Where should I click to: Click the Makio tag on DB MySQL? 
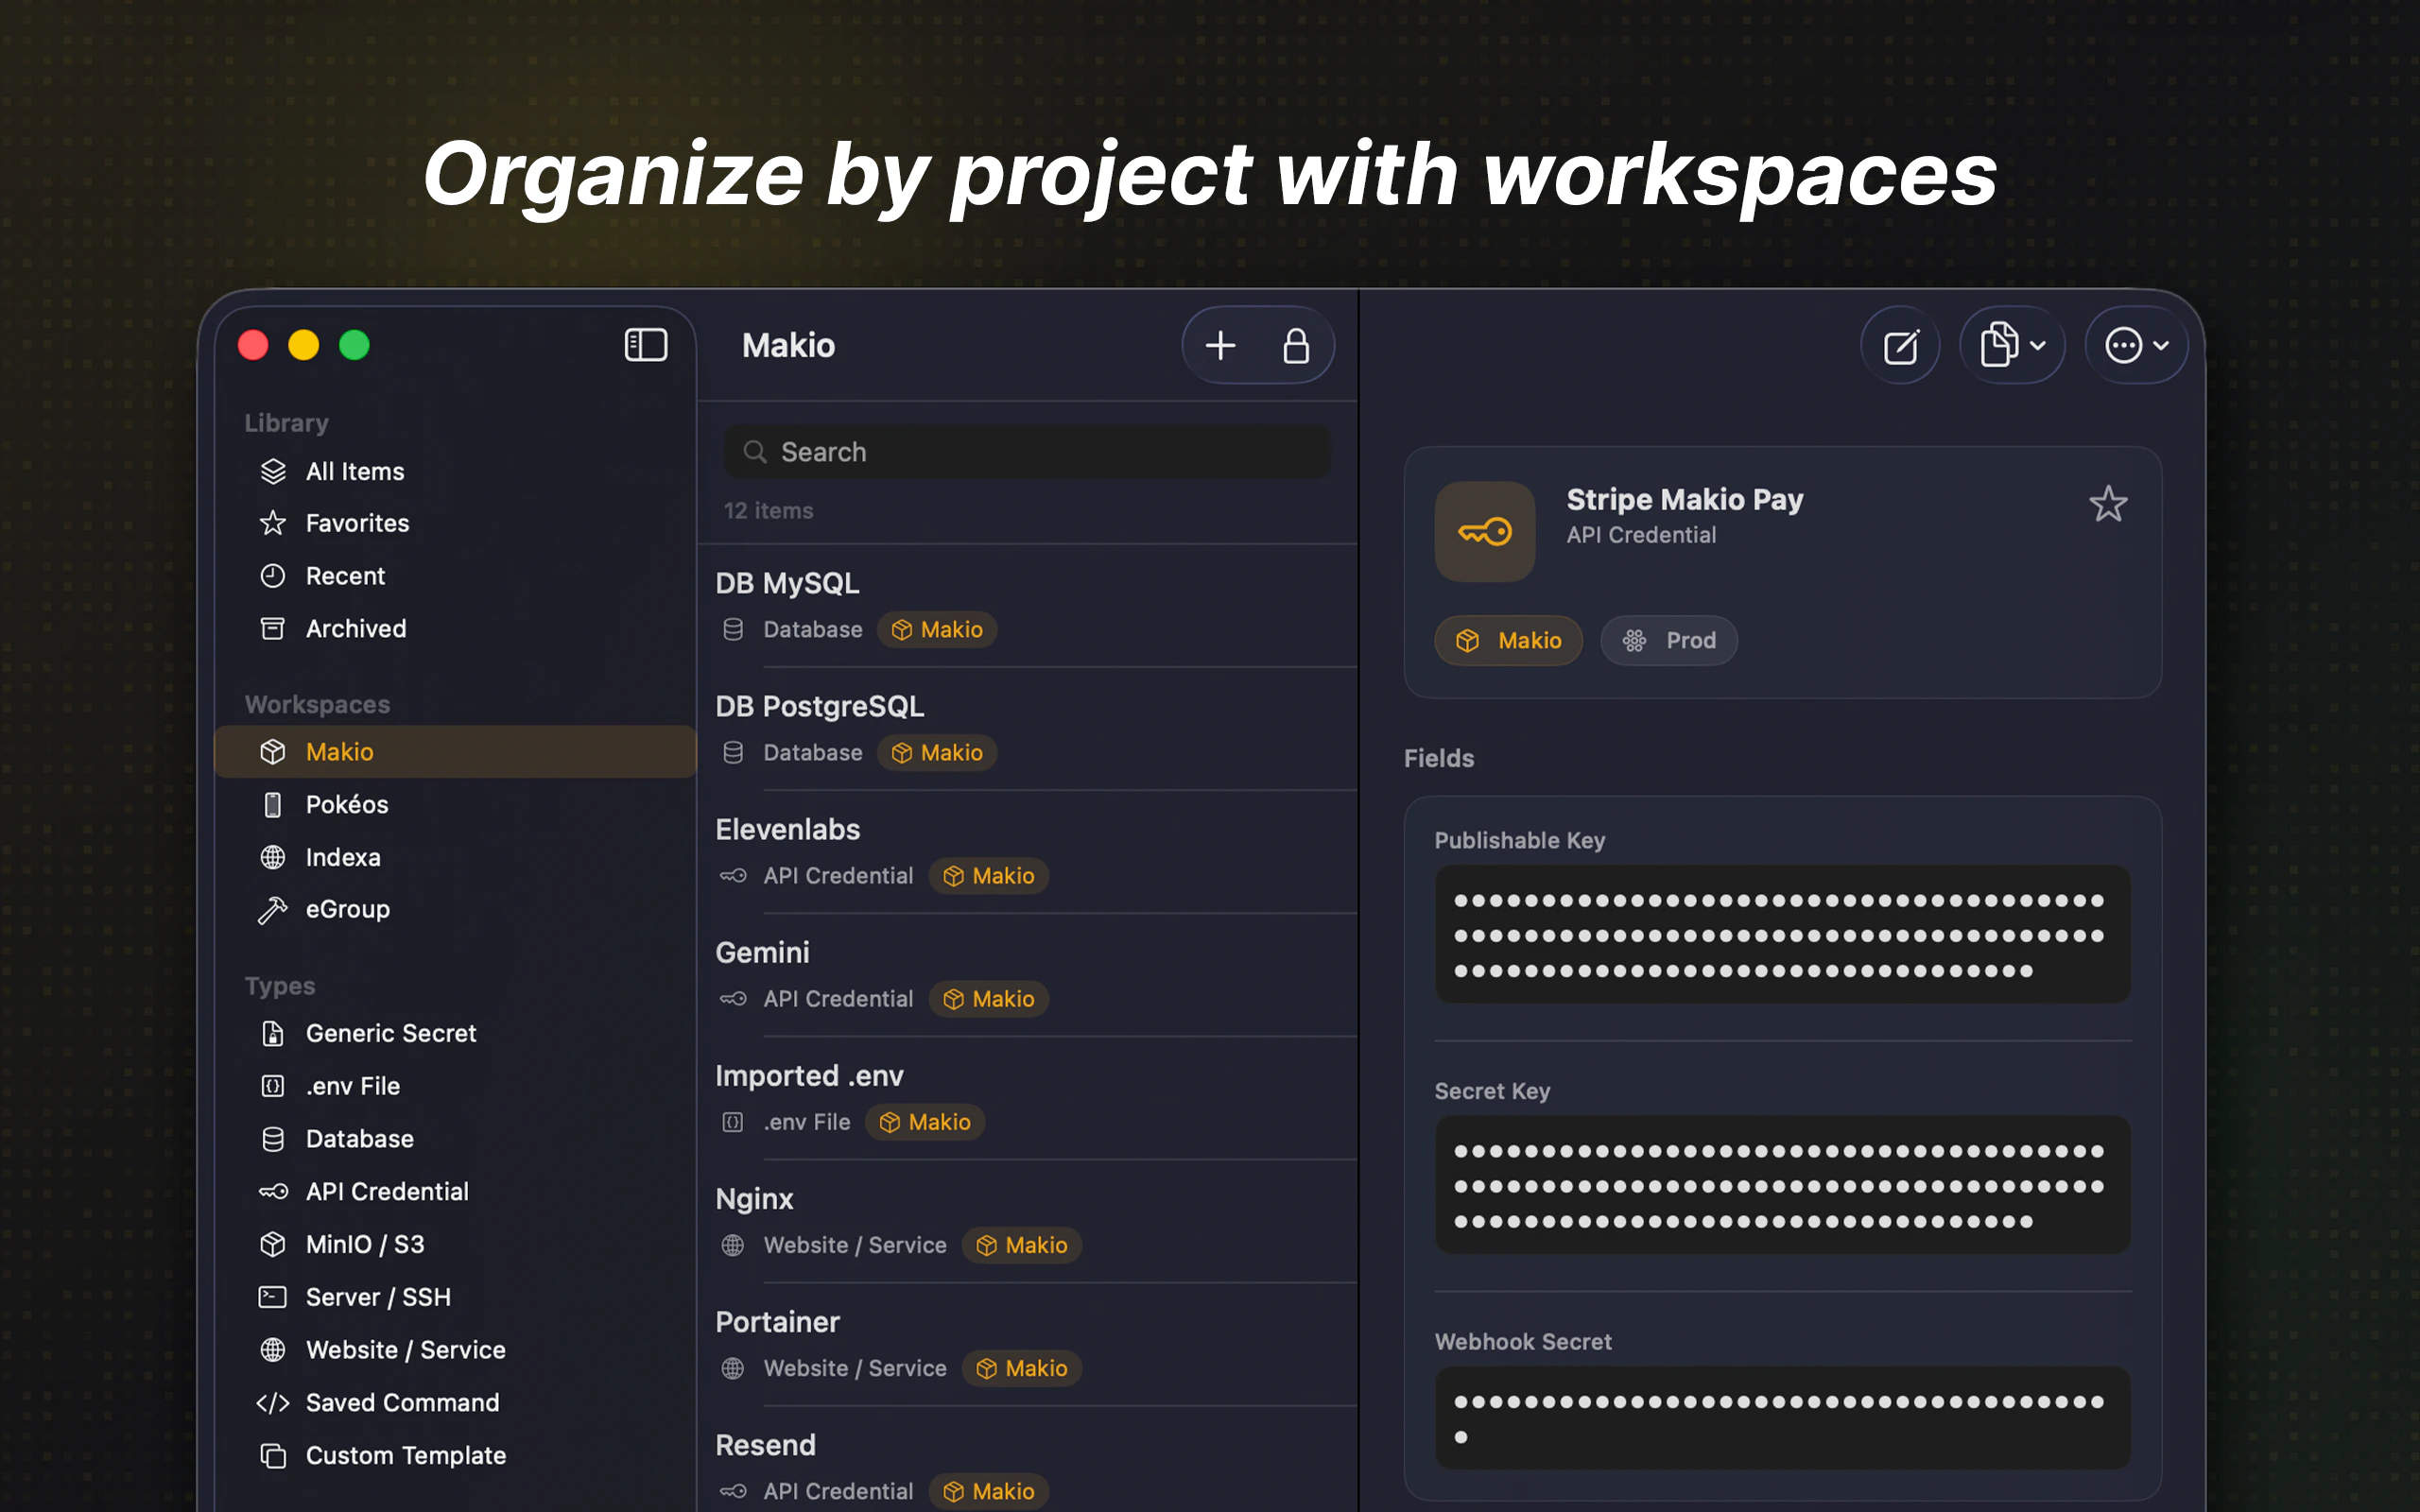pyautogui.click(x=936, y=629)
